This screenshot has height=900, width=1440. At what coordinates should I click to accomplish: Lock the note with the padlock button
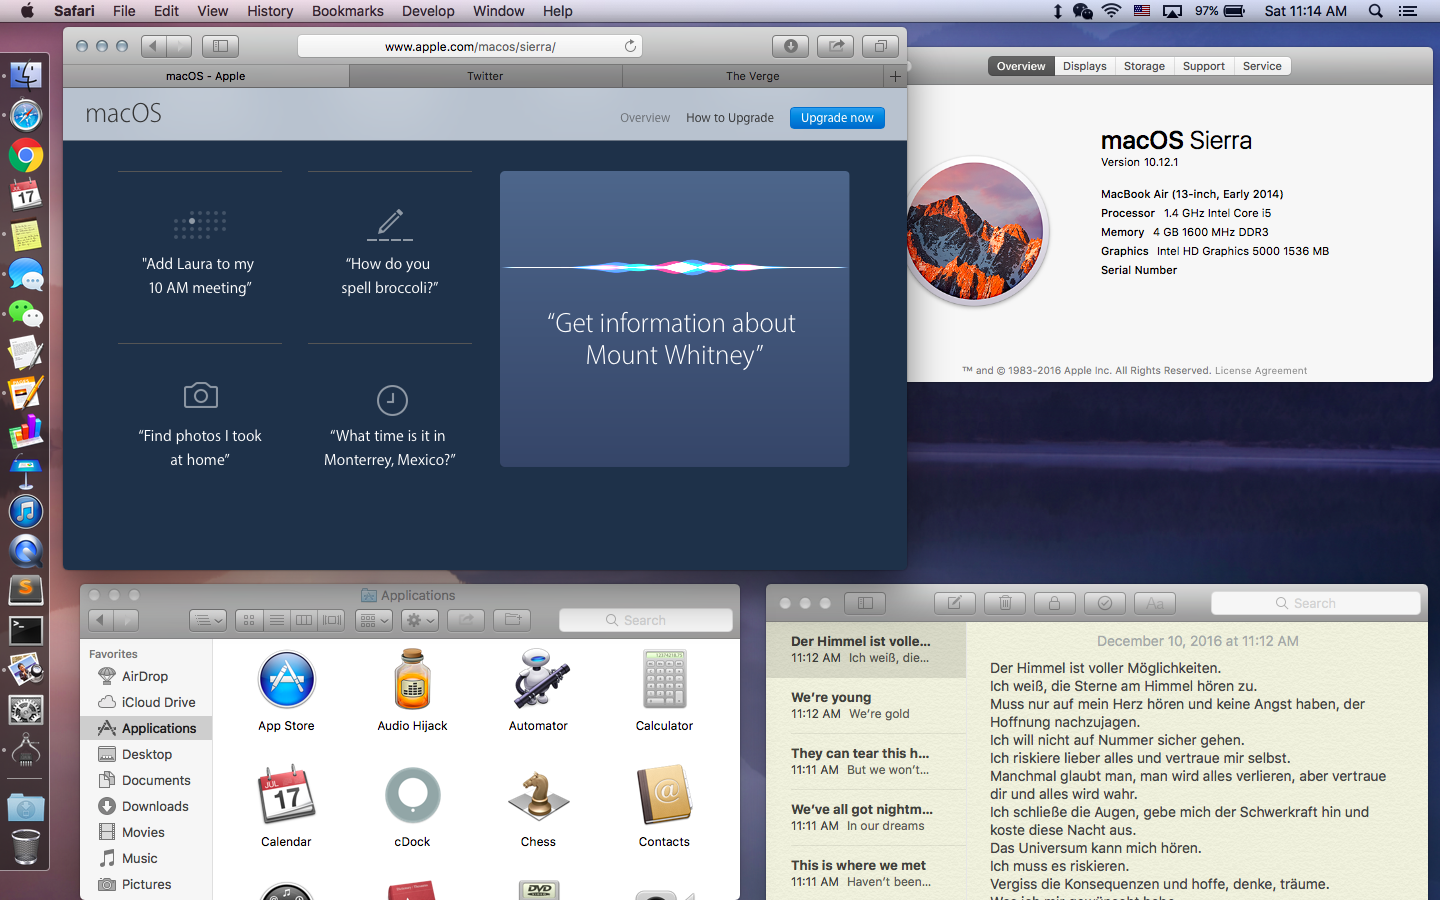(x=1054, y=603)
